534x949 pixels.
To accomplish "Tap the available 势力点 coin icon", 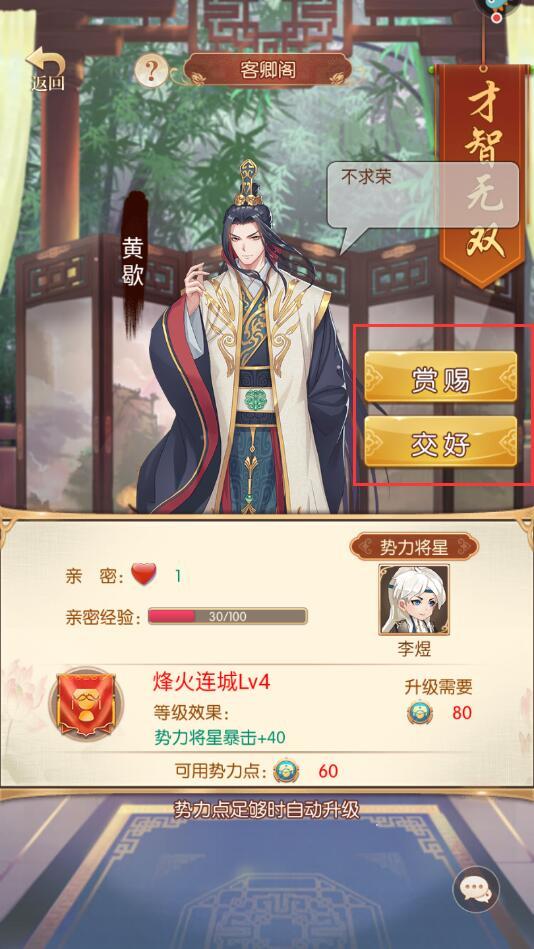I will pyautogui.click(x=286, y=770).
